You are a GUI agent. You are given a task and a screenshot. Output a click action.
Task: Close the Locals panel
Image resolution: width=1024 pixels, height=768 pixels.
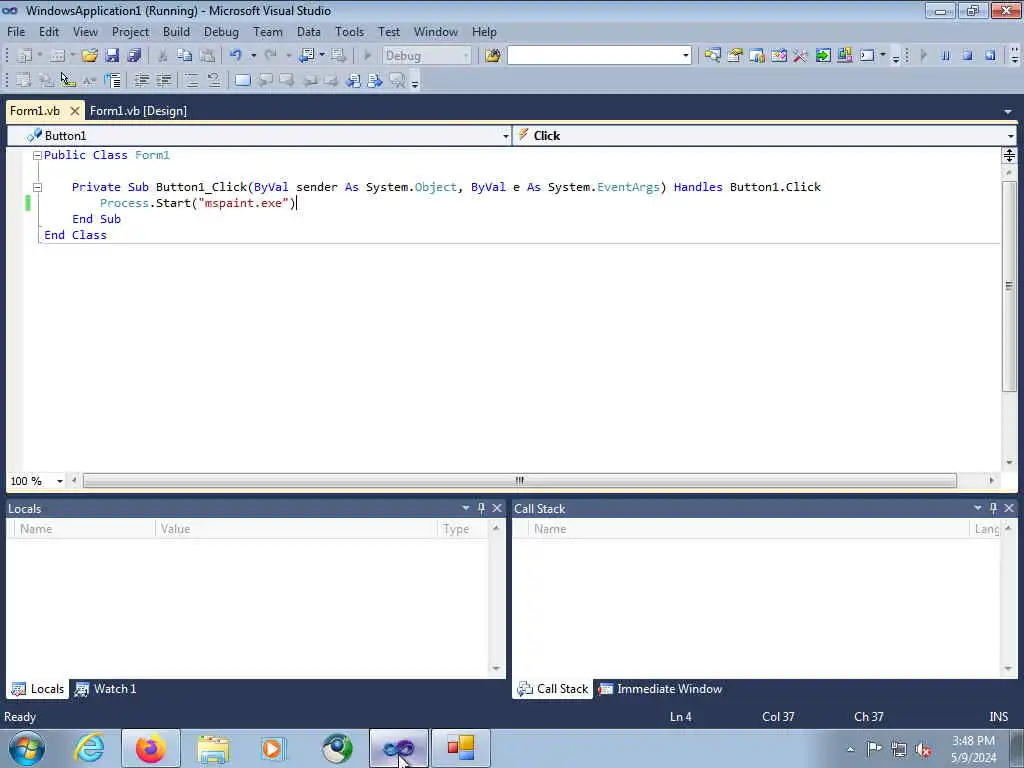click(x=497, y=508)
